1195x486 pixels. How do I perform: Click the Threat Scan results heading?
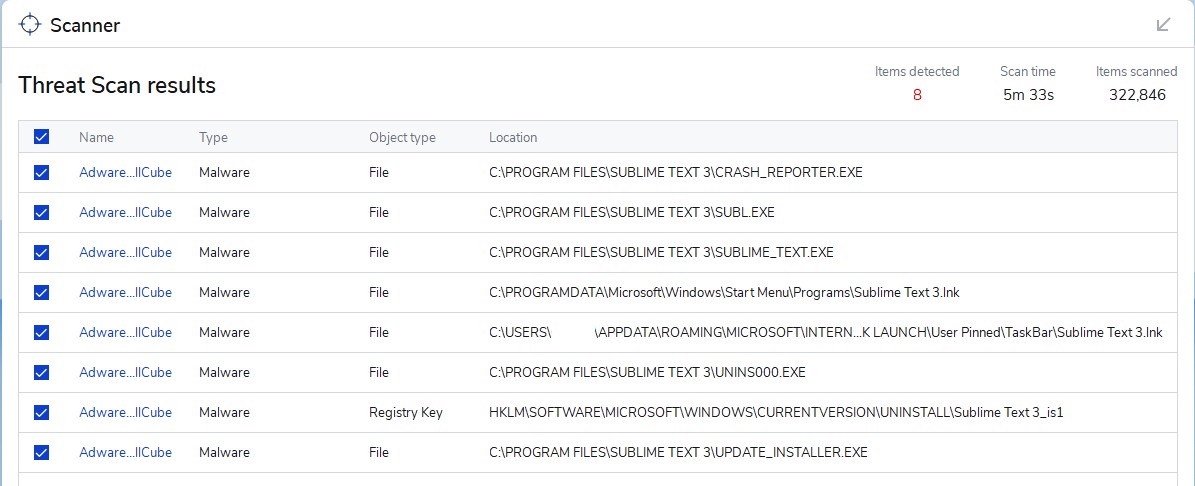click(117, 85)
